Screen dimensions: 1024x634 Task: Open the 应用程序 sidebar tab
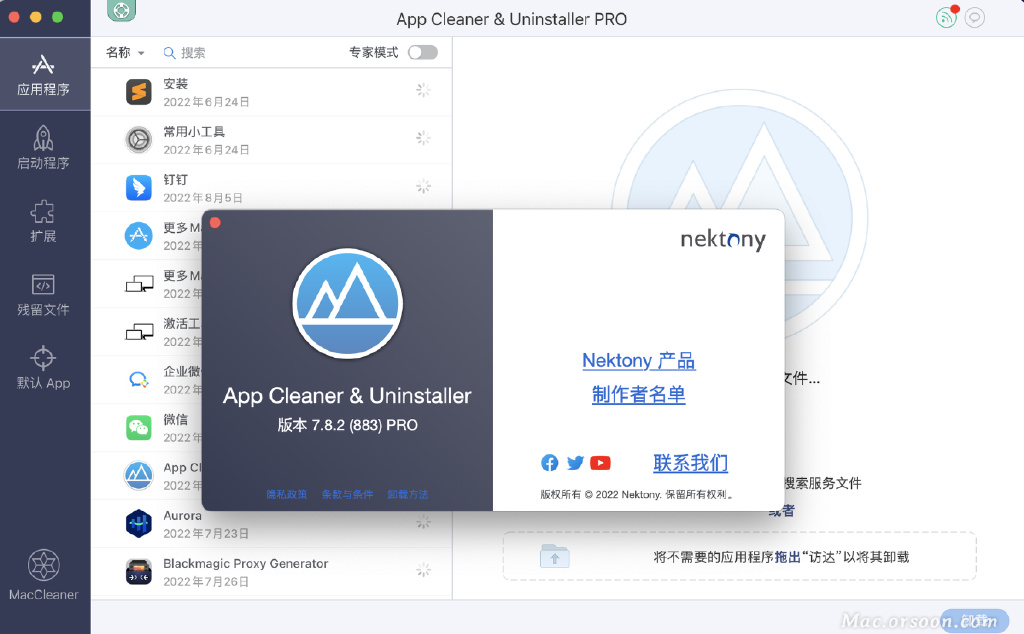43,74
